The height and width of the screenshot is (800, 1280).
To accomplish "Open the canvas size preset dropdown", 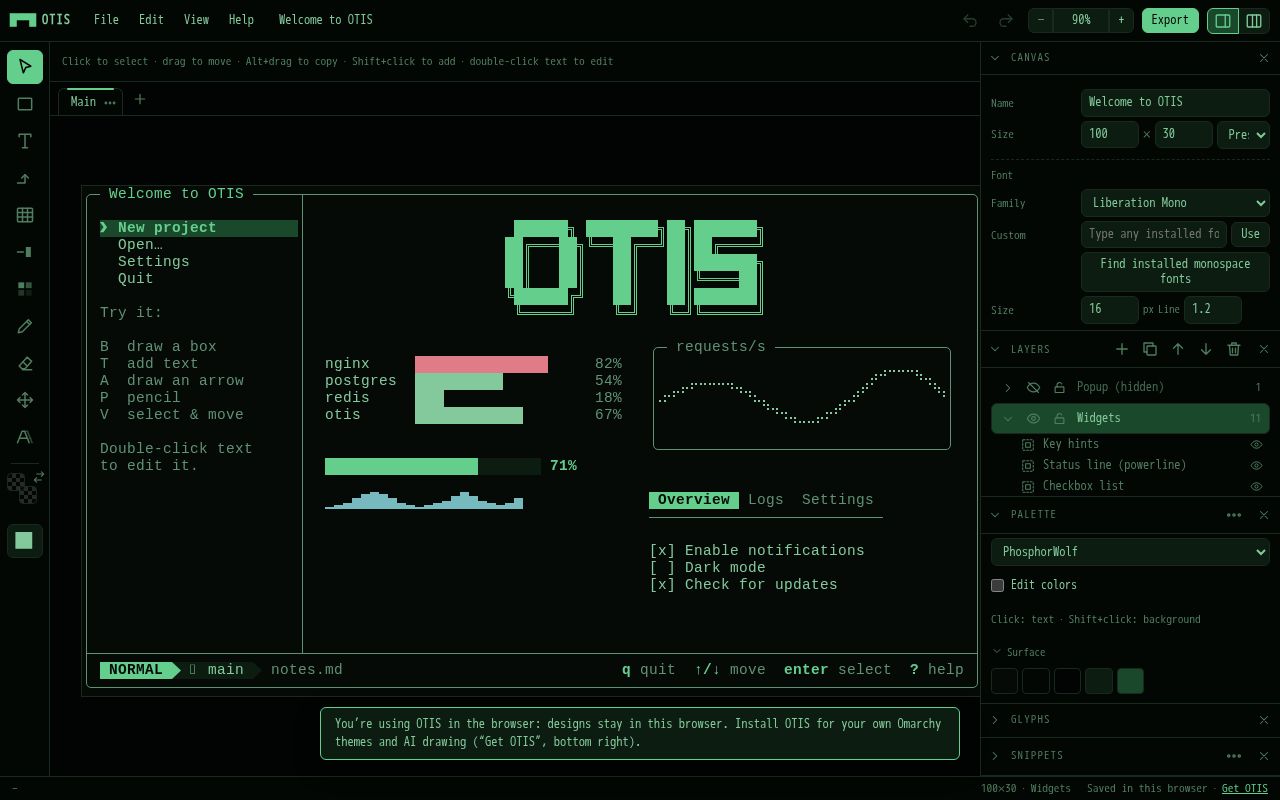I will click(x=1243, y=134).
